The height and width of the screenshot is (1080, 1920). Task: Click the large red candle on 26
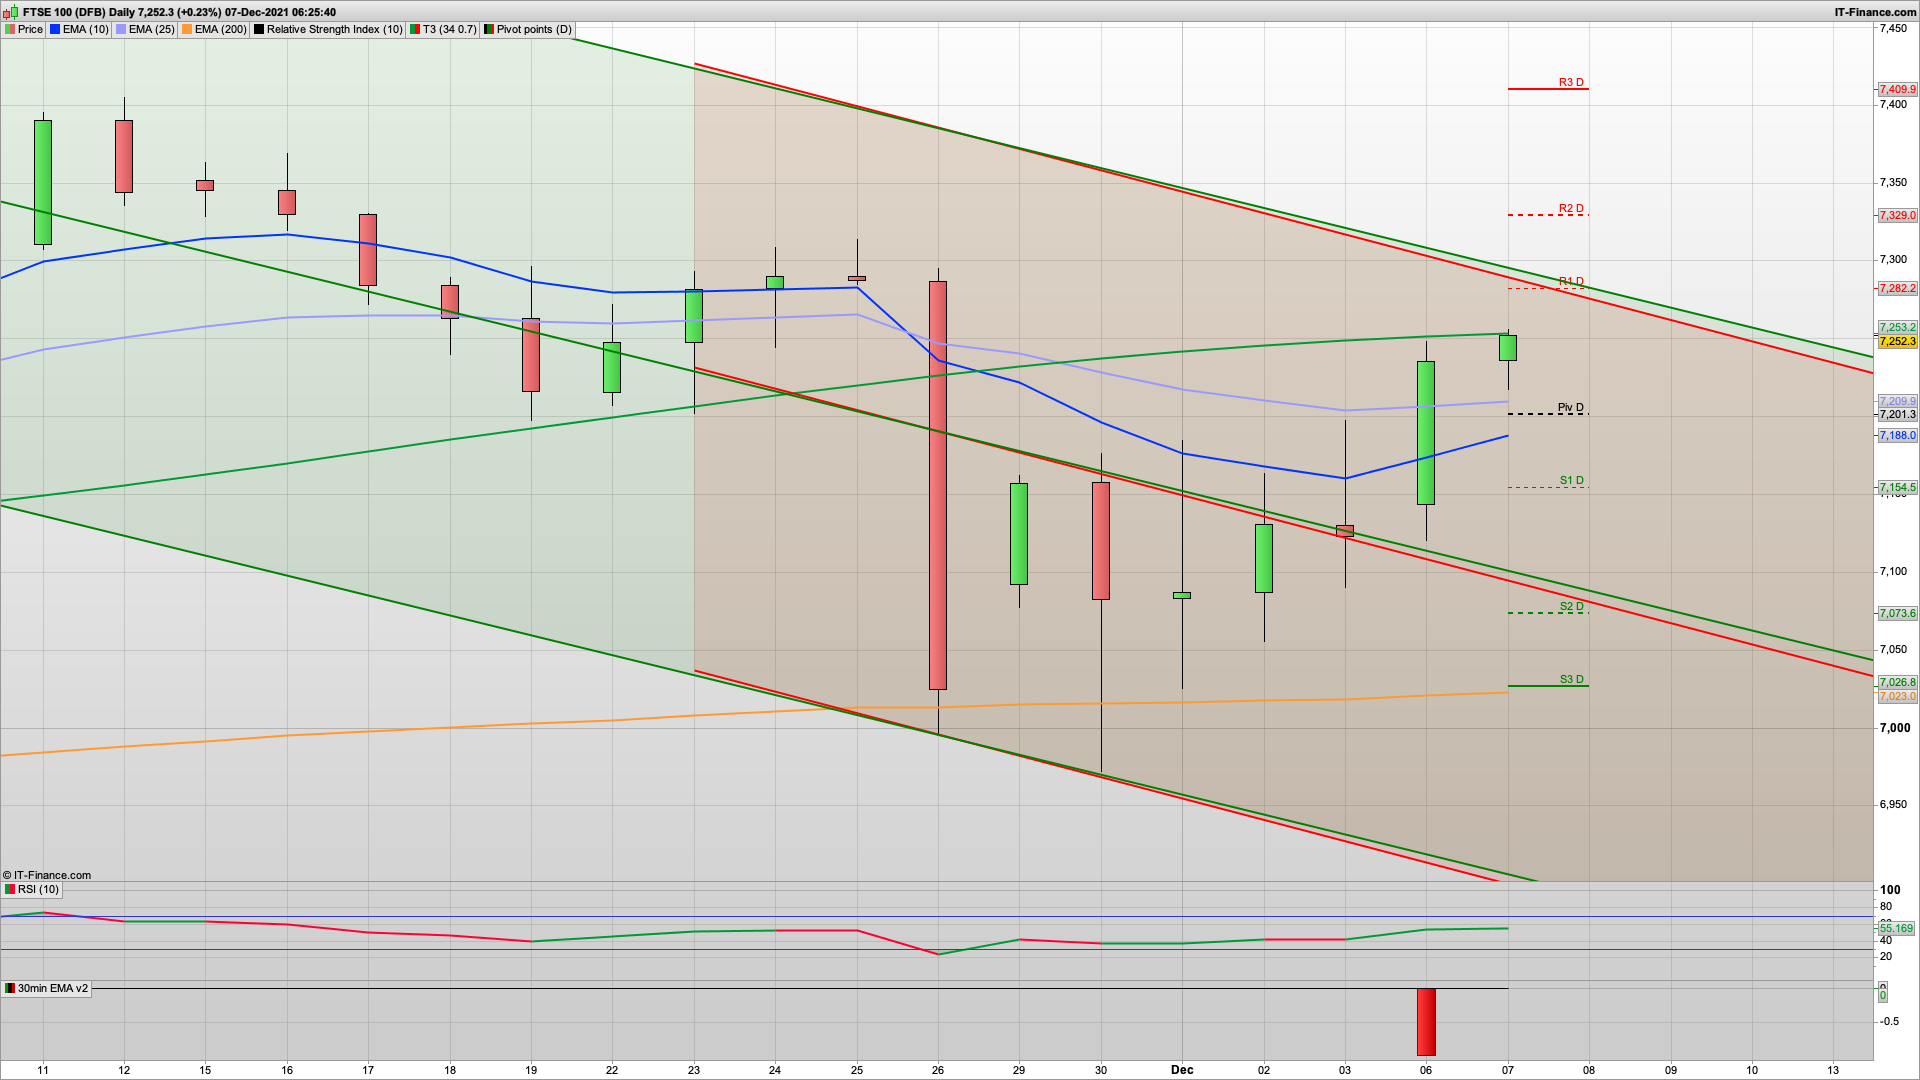point(938,485)
